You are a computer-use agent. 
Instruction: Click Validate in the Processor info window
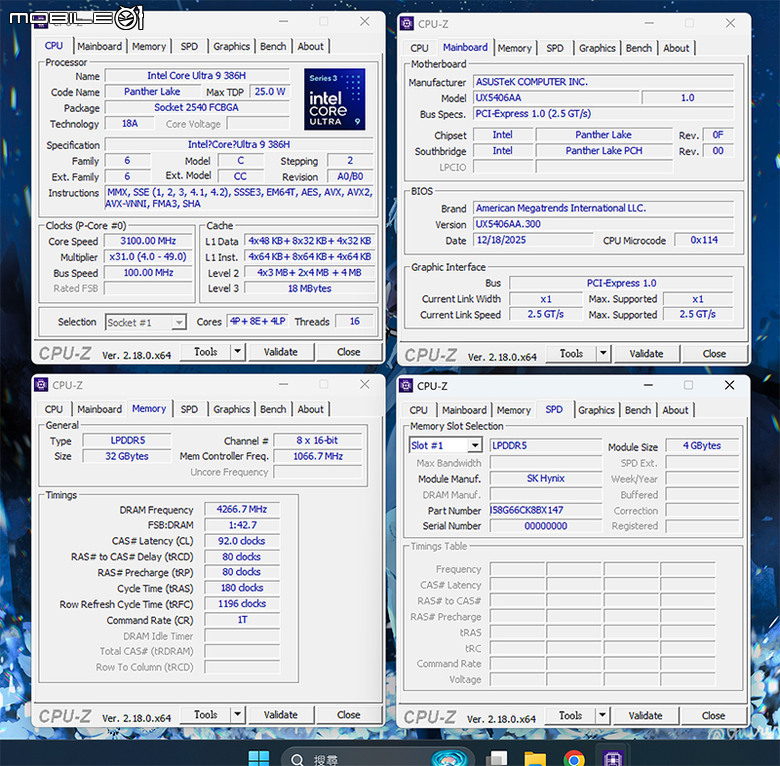(x=281, y=352)
